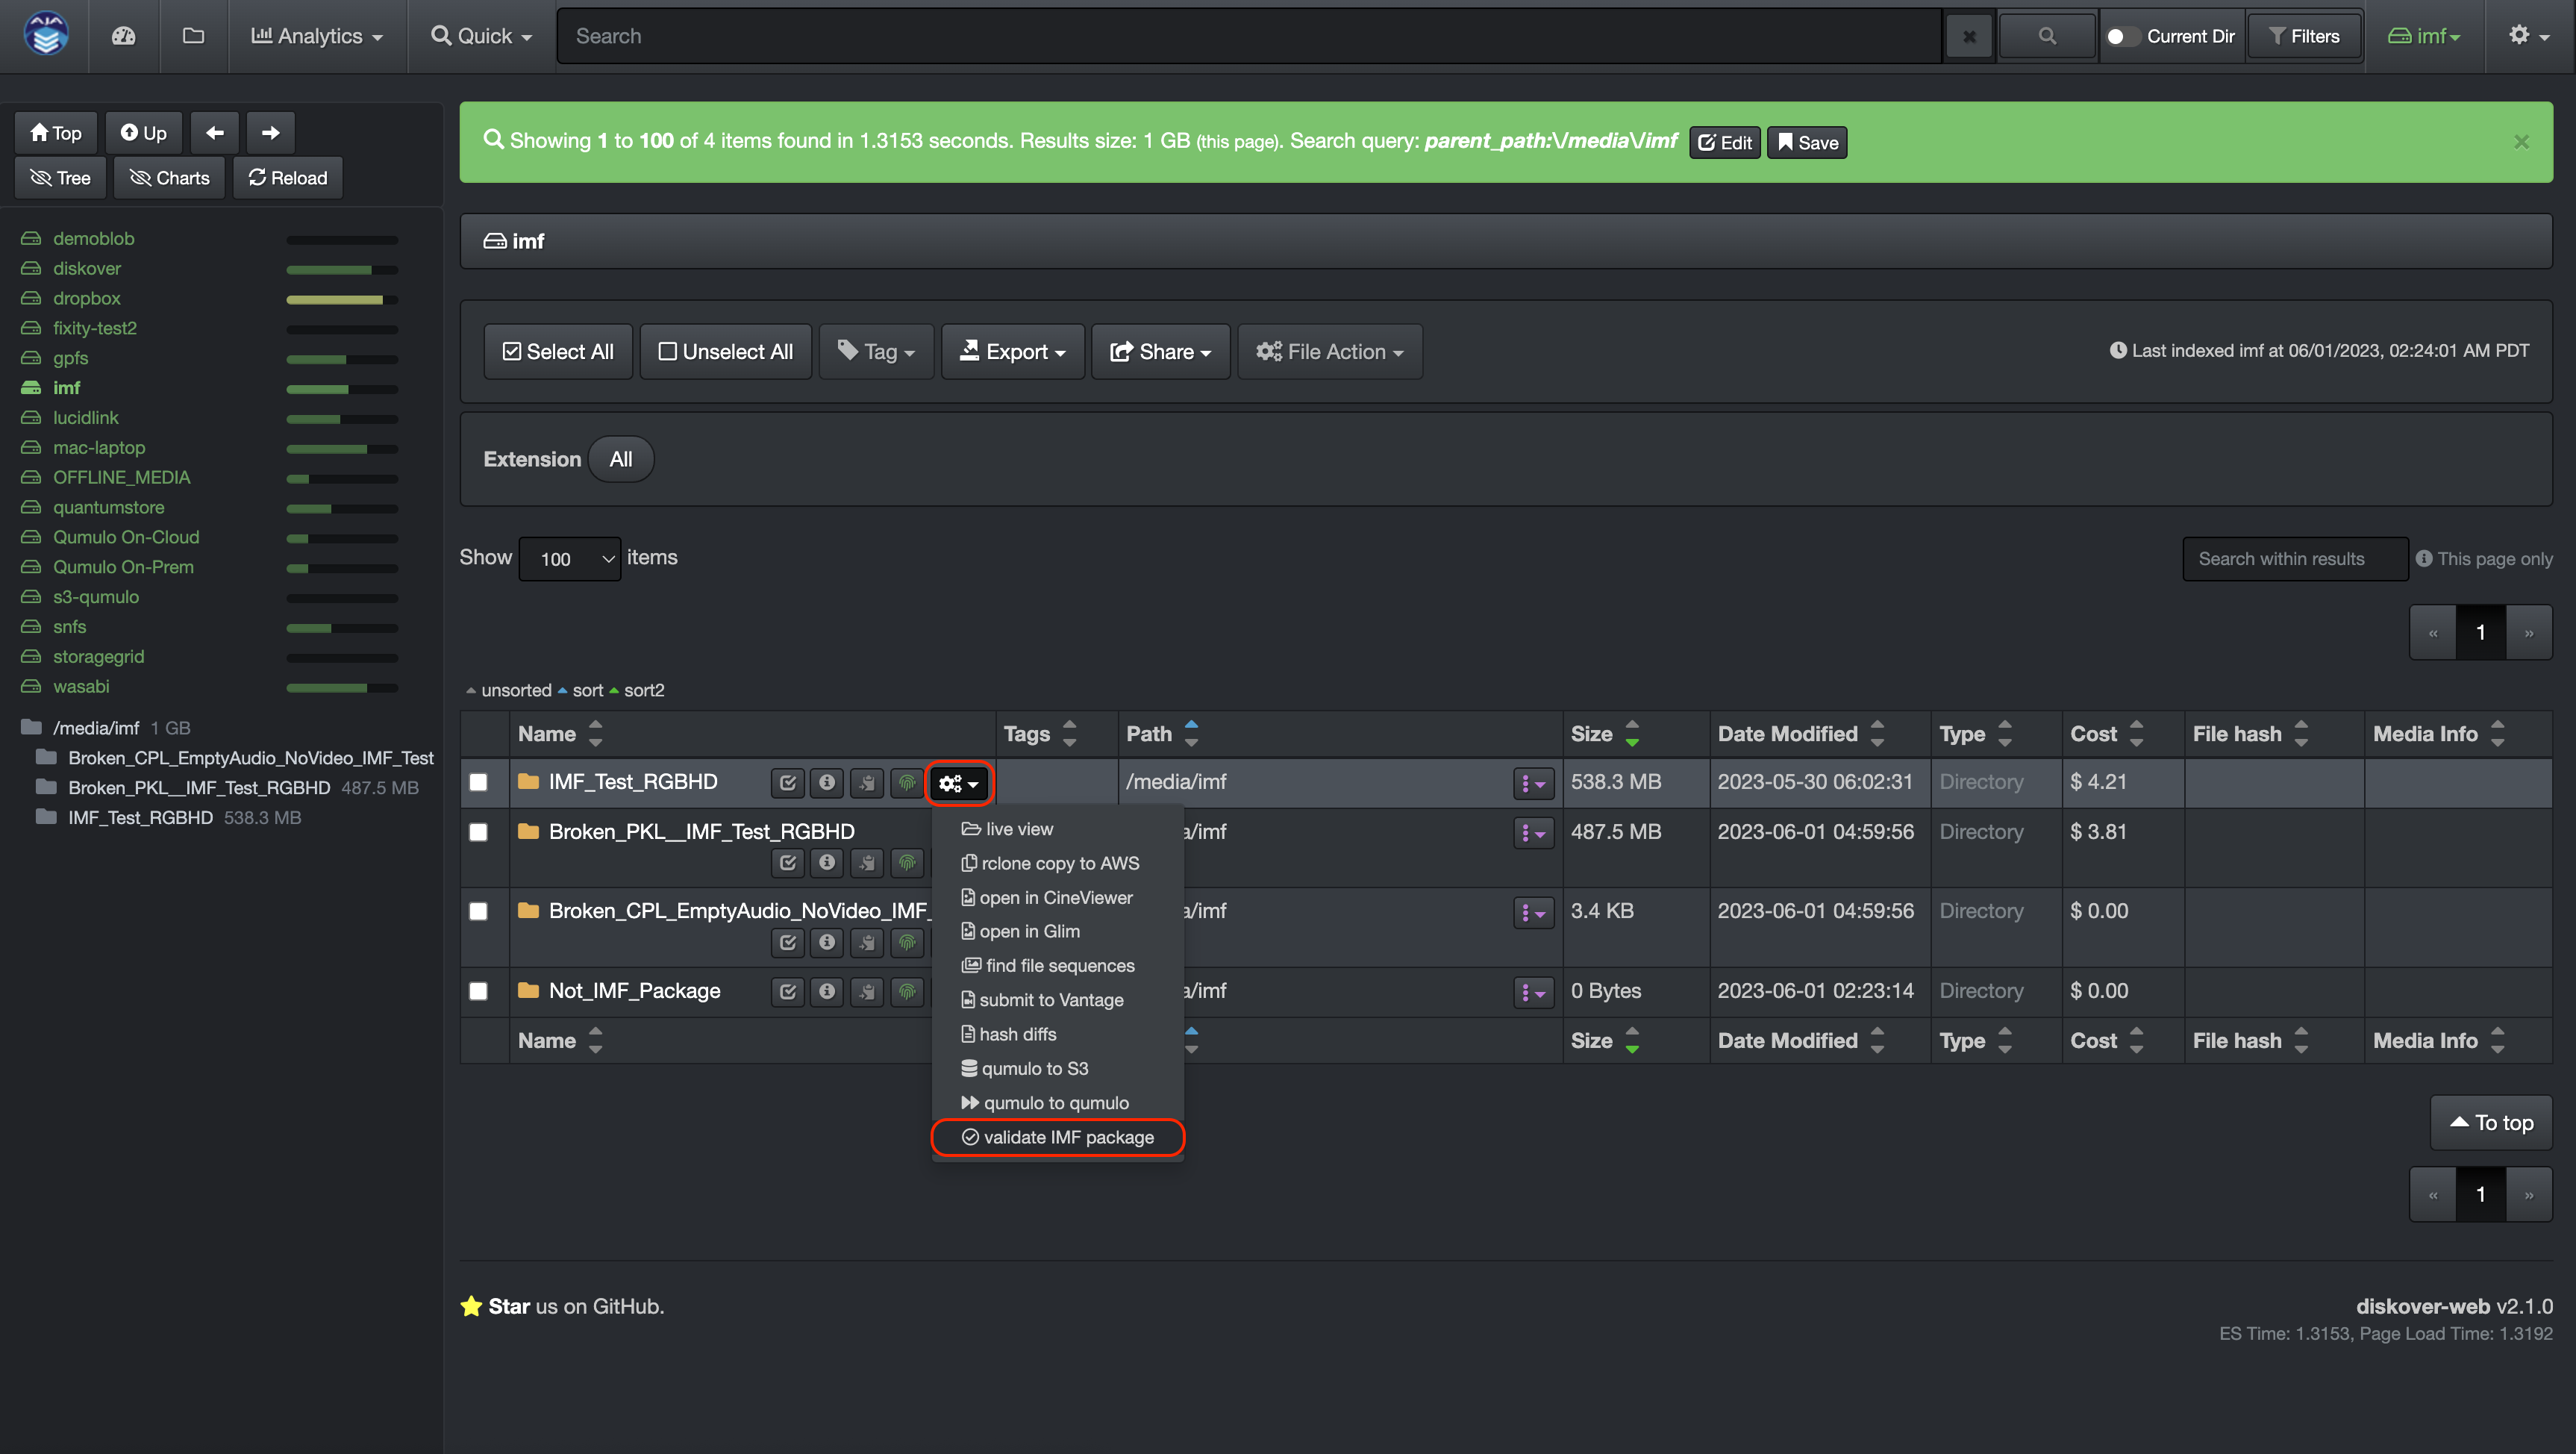Open the Analytics dropdown menu
Image resolution: width=2576 pixels, height=1454 pixels.
[x=317, y=35]
